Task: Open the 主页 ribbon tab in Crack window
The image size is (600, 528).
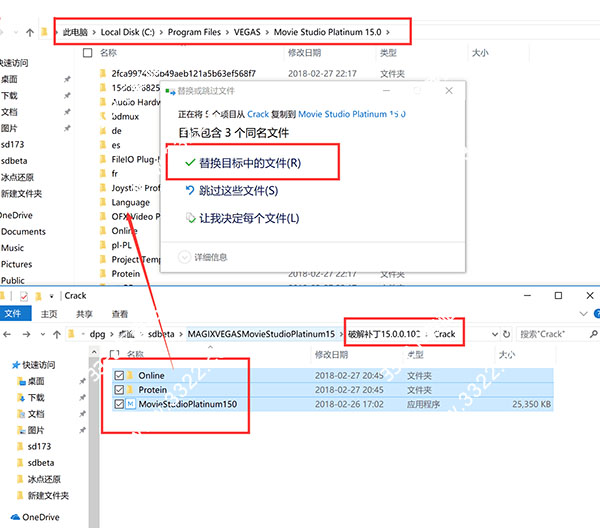Action: click(x=49, y=314)
